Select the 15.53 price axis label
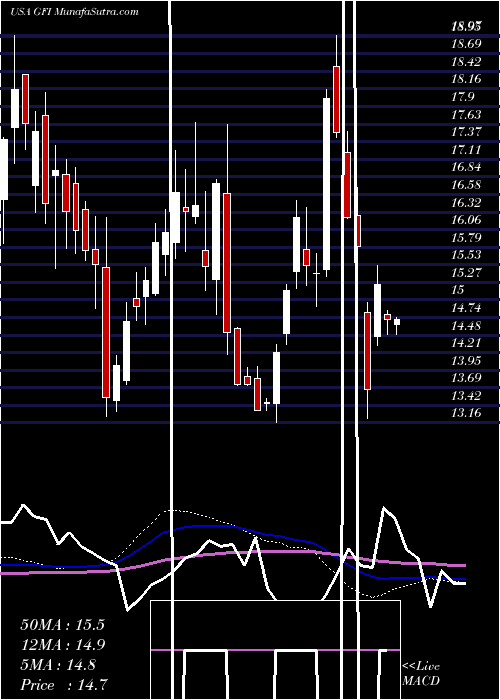Screen dimensions: 500x700 [466, 255]
